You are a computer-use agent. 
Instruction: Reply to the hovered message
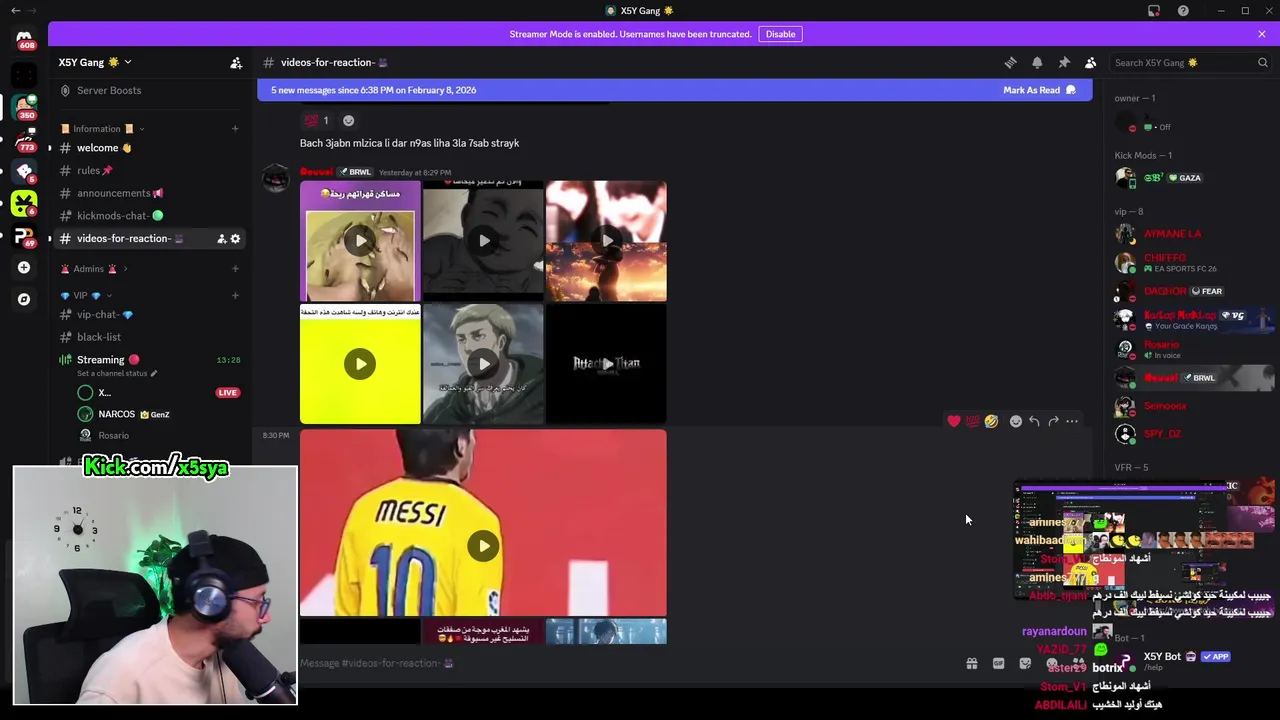(x=1034, y=421)
